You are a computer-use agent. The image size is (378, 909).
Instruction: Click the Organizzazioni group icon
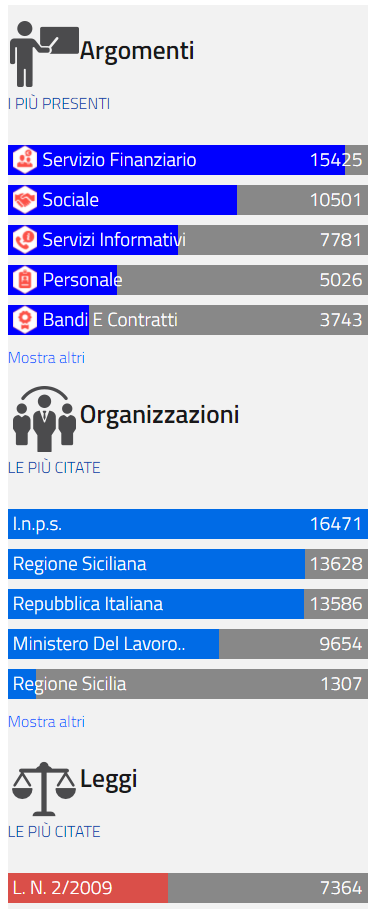pyautogui.click(x=44, y=419)
